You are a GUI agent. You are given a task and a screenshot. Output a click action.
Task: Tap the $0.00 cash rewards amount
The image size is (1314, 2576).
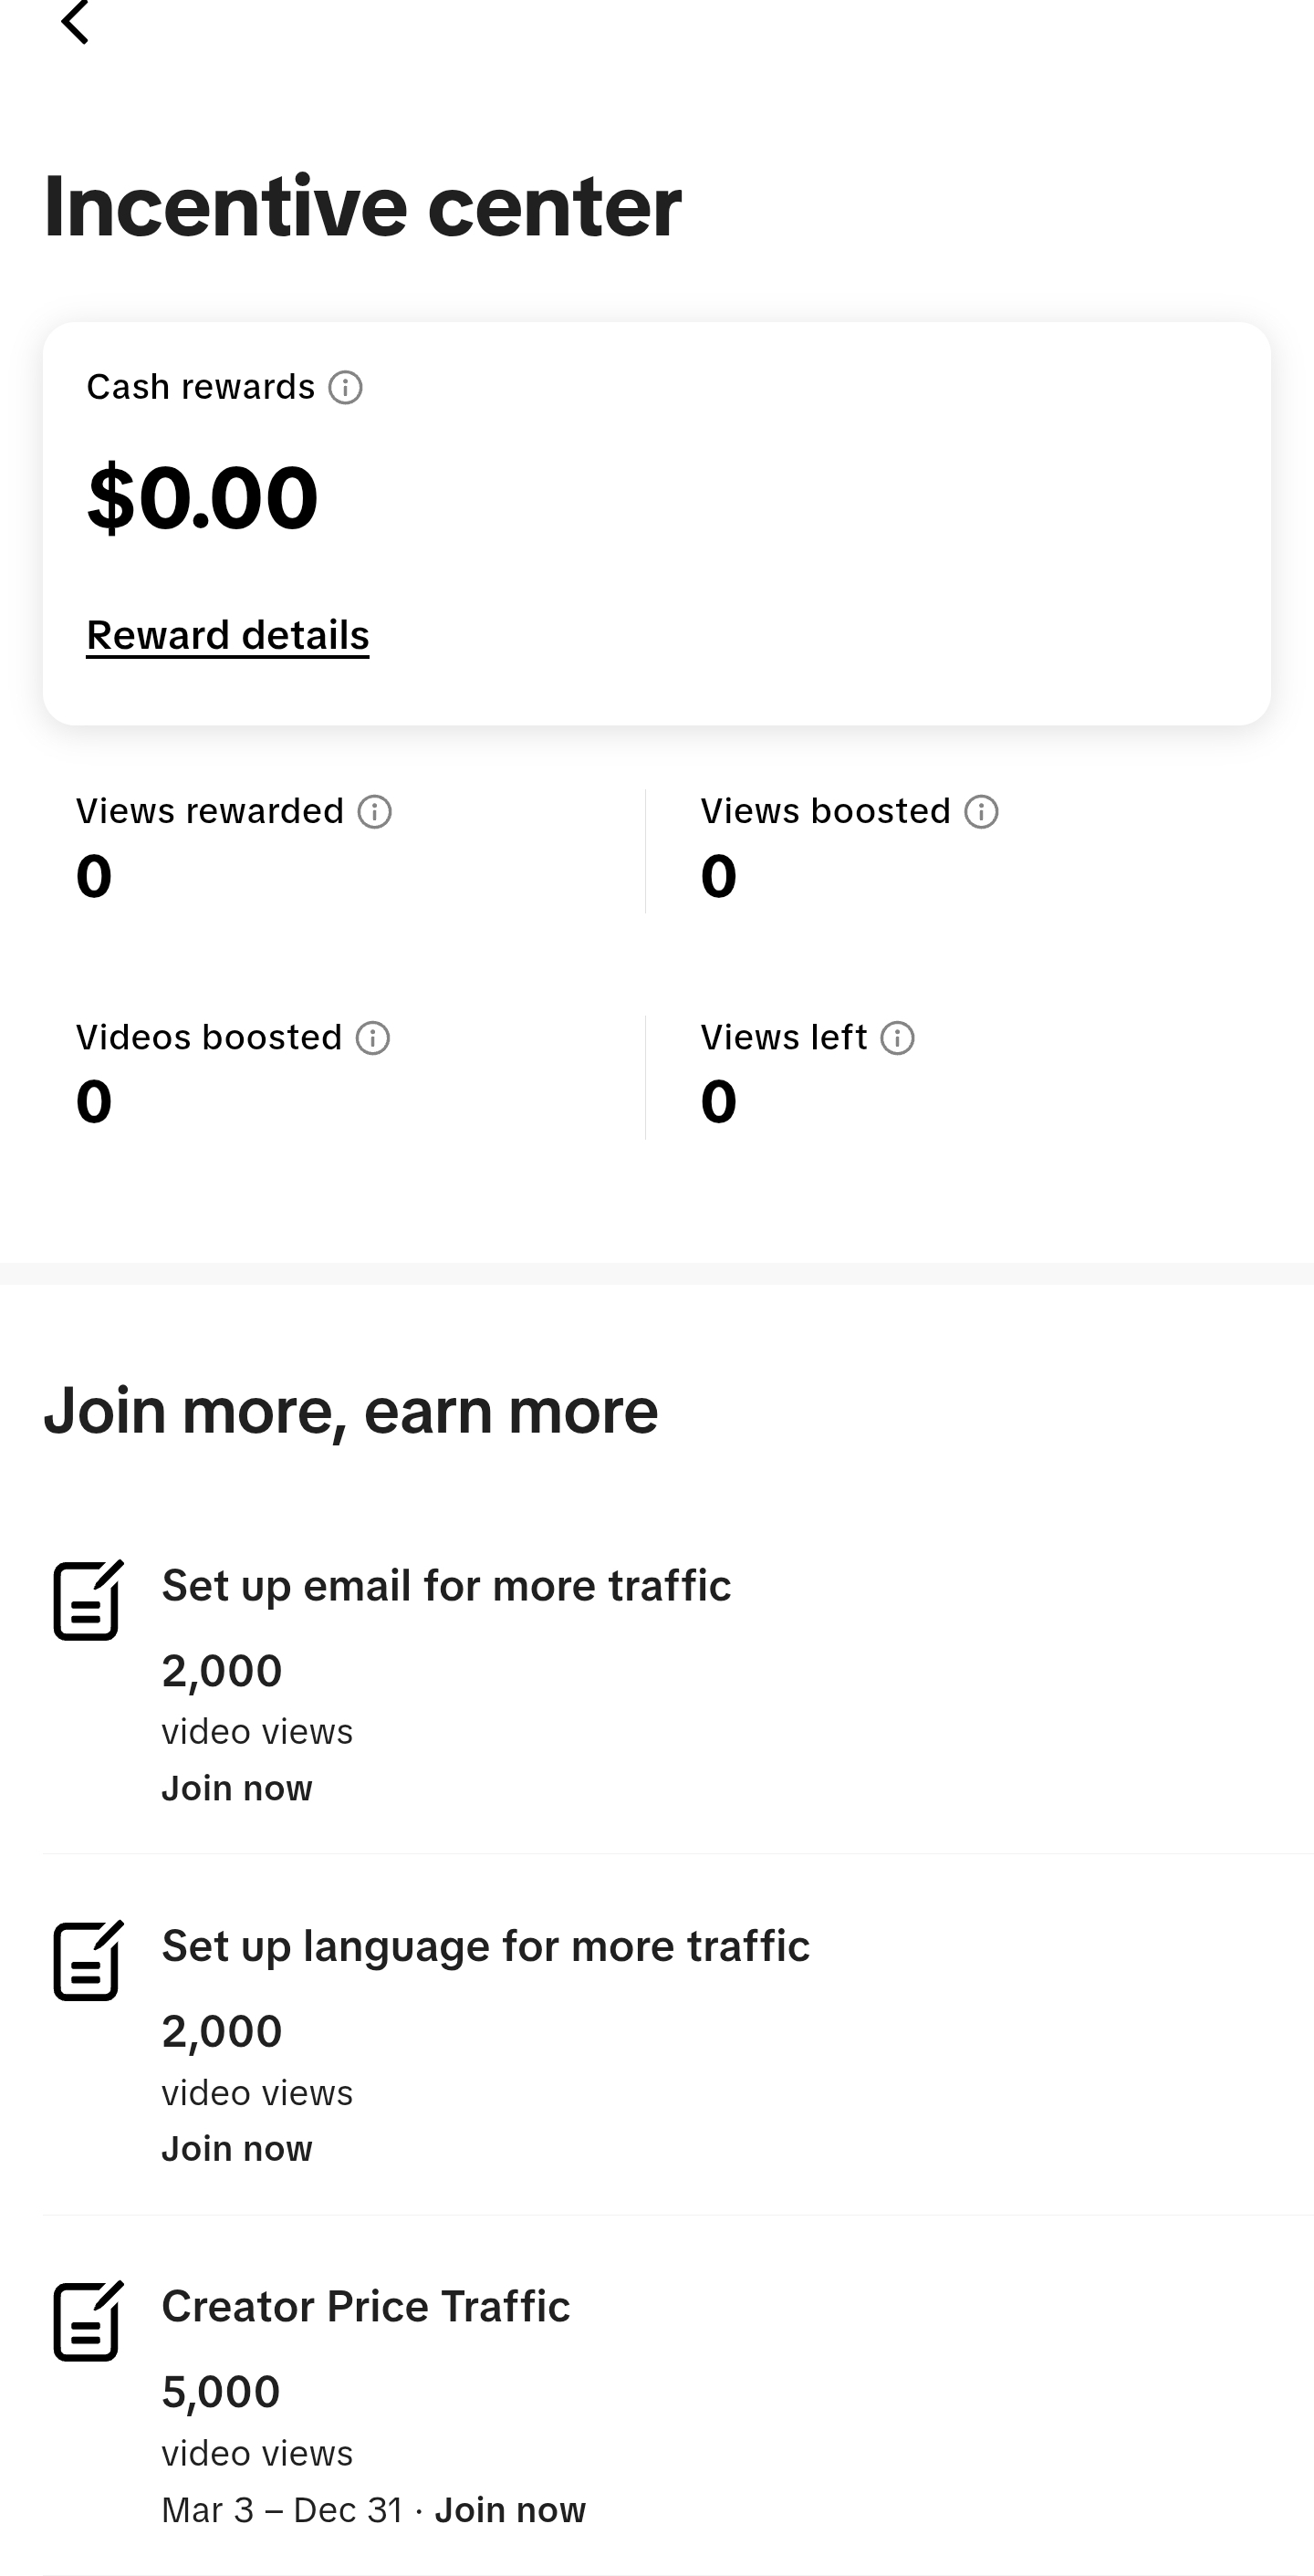pos(203,497)
